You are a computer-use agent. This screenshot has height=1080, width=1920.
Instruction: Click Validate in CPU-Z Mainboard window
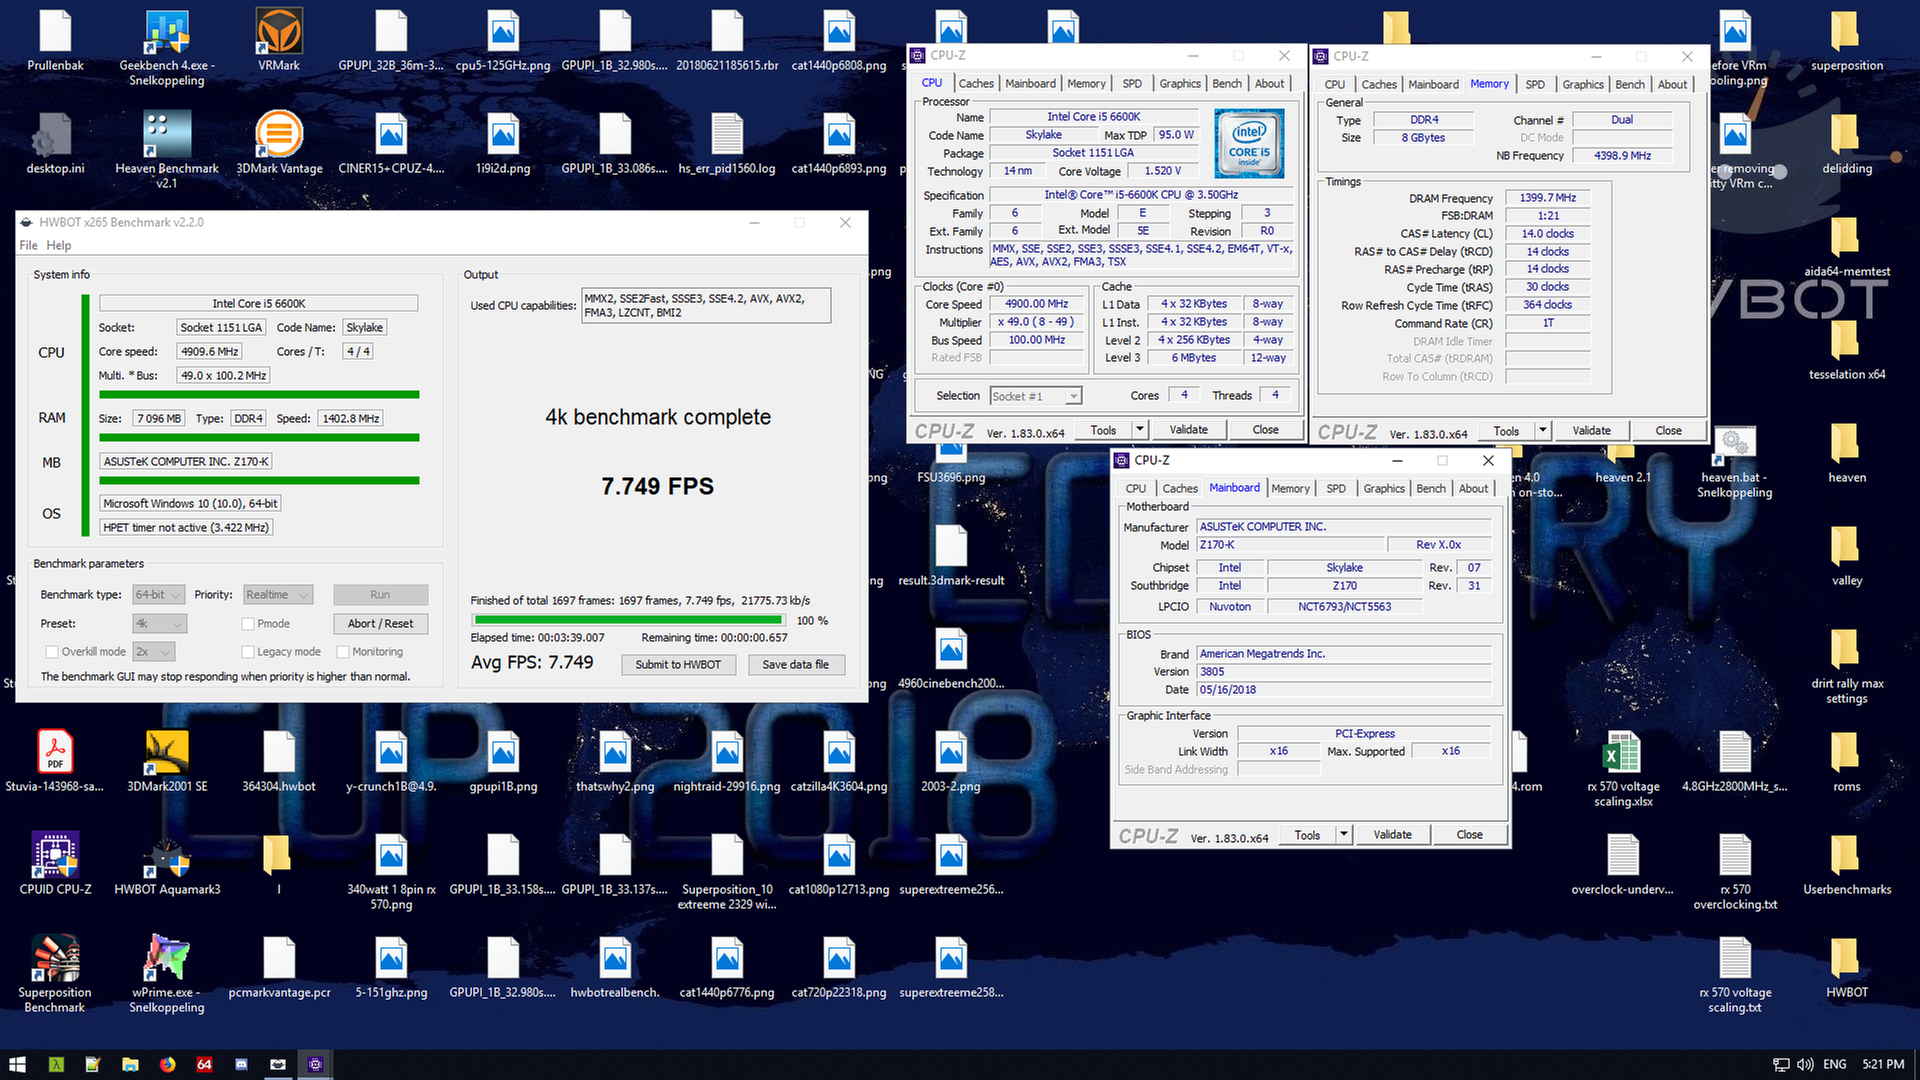(x=1393, y=834)
